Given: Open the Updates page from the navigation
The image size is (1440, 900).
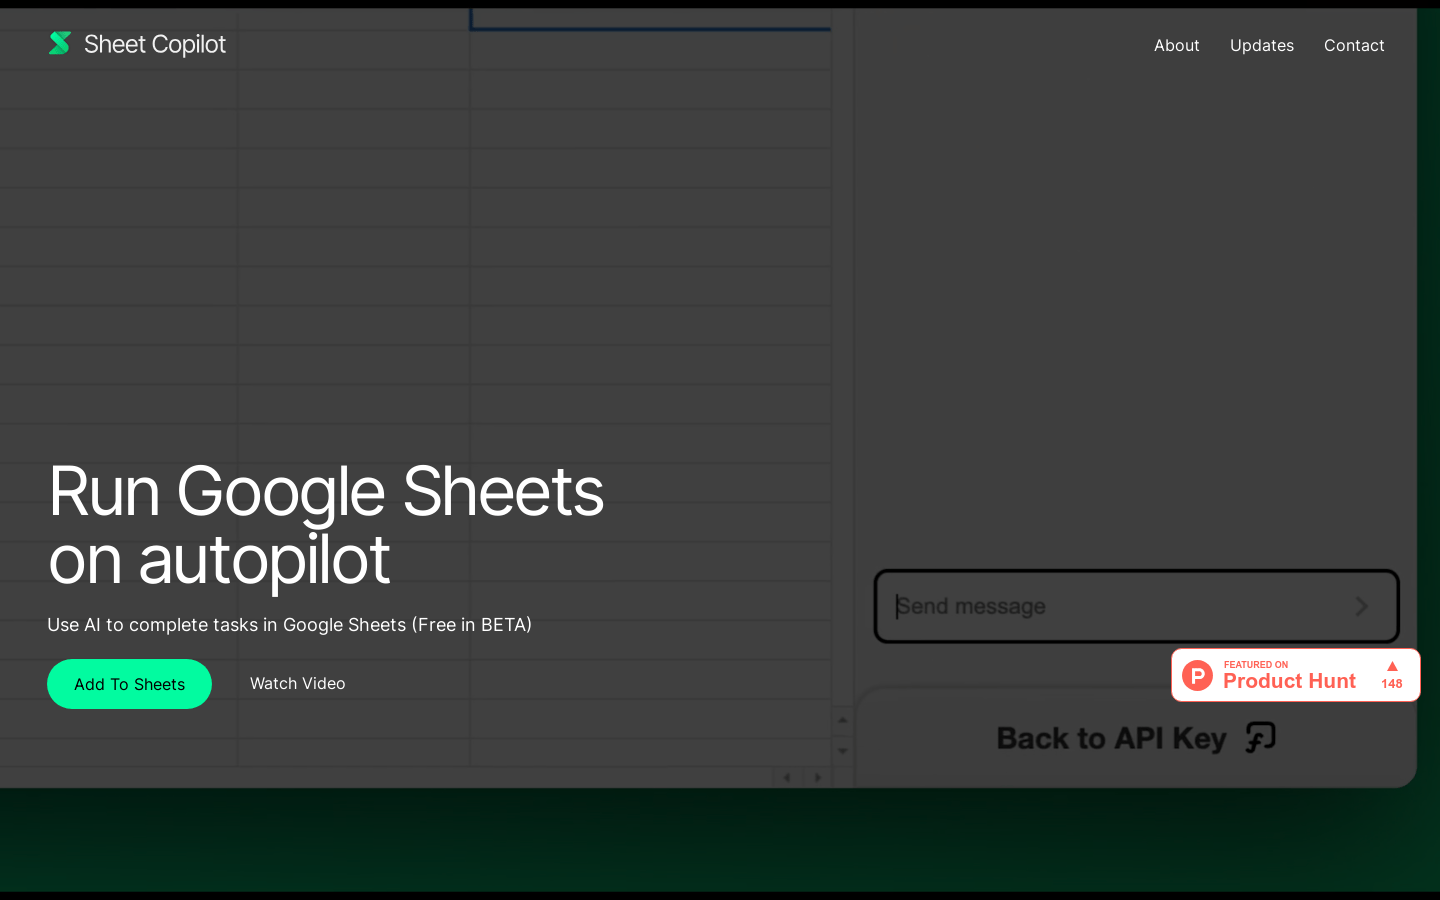Looking at the screenshot, I should click(1261, 45).
